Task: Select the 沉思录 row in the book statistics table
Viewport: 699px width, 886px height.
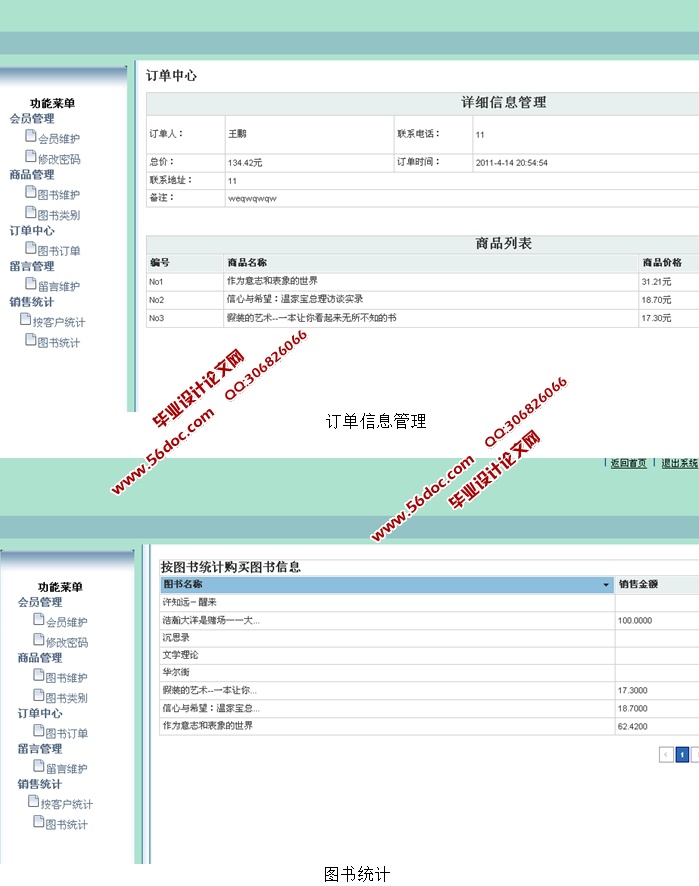Action: click(387, 637)
